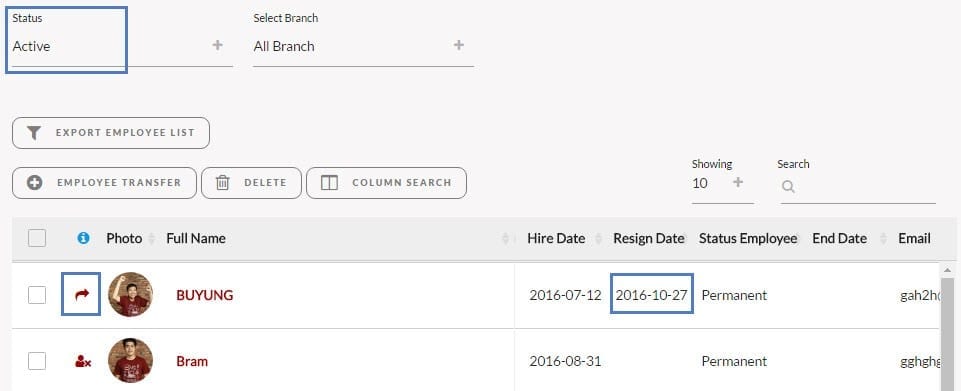The height and width of the screenshot is (391, 961).
Task: Click the email cell in BUYUNG row
Action: click(x=919, y=295)
